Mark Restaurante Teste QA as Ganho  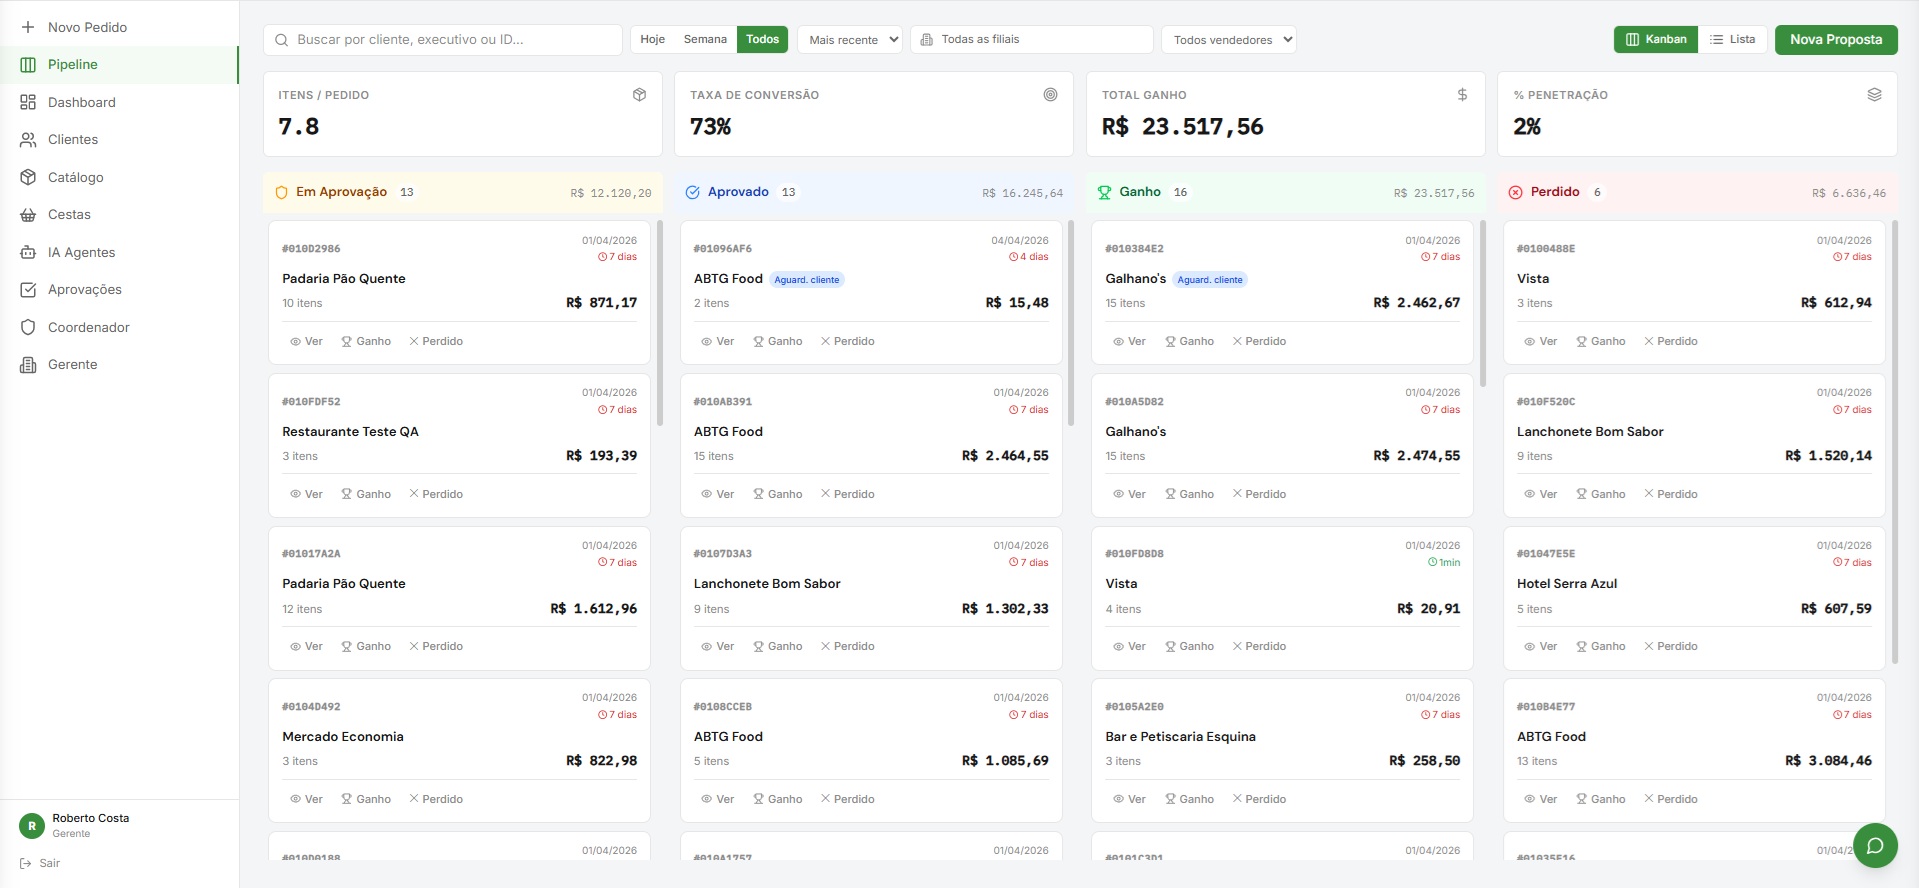click(x=366, y=494)
